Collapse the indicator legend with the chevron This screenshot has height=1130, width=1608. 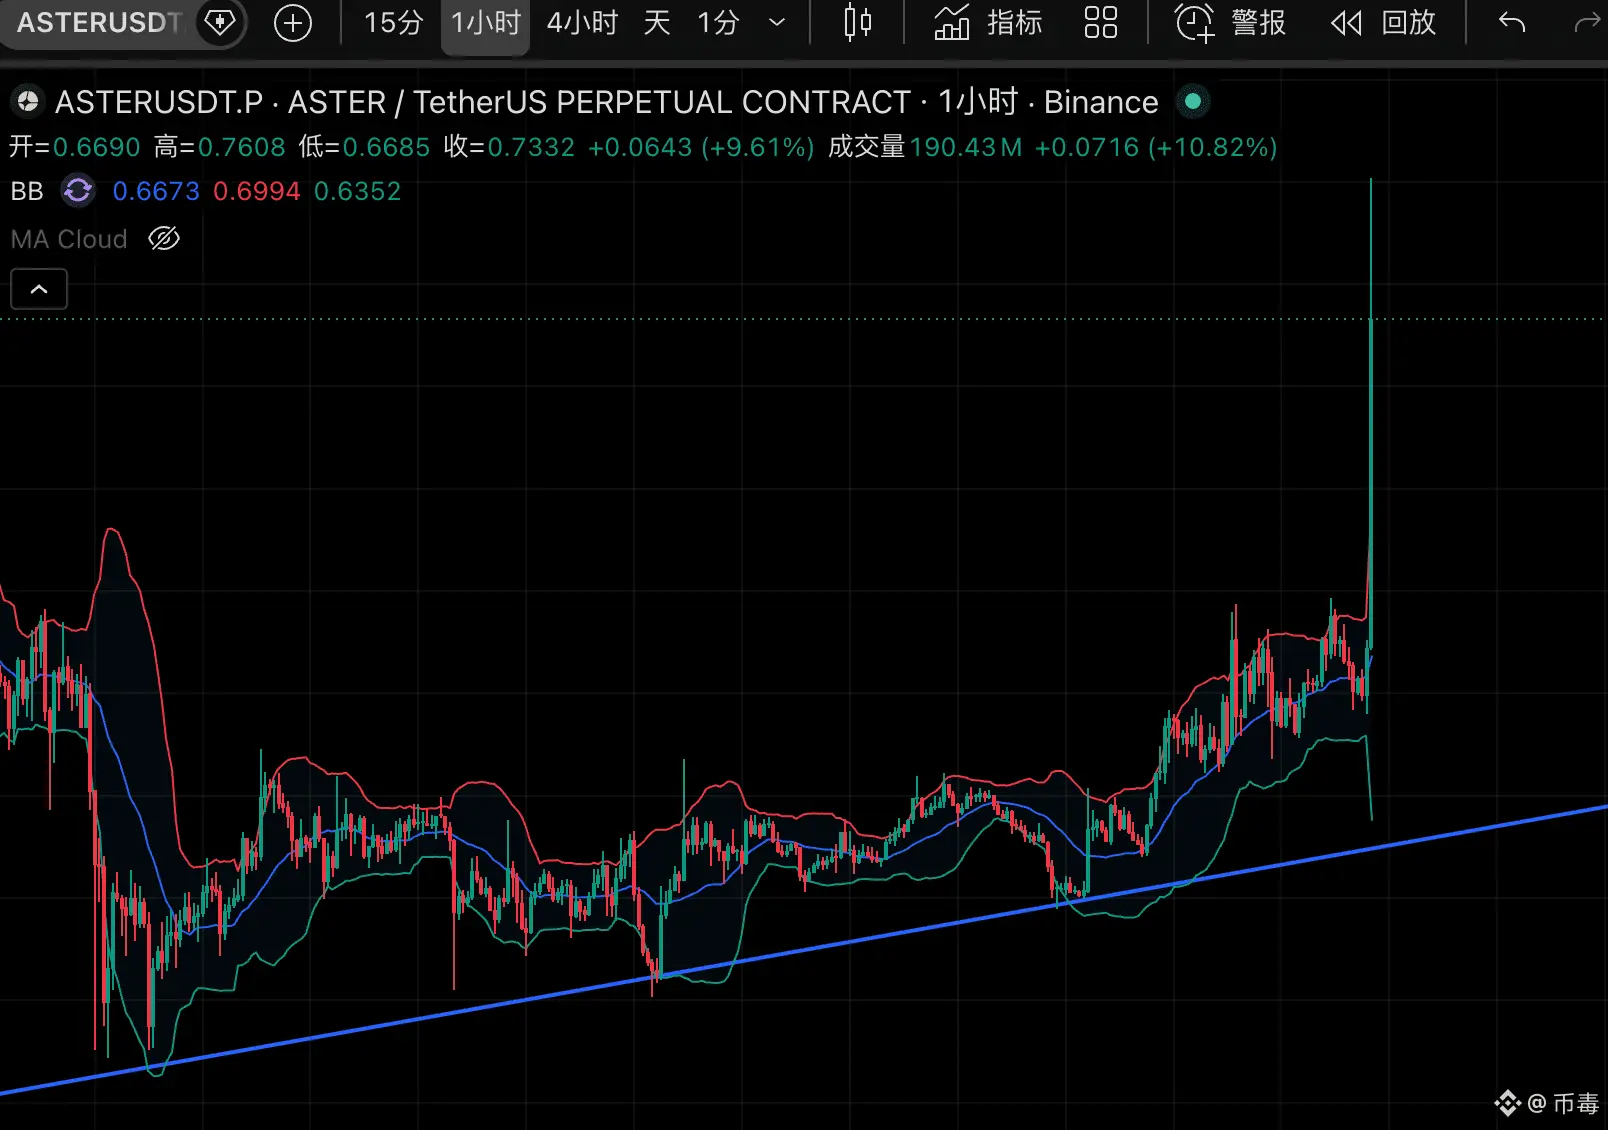click(39, 289)
